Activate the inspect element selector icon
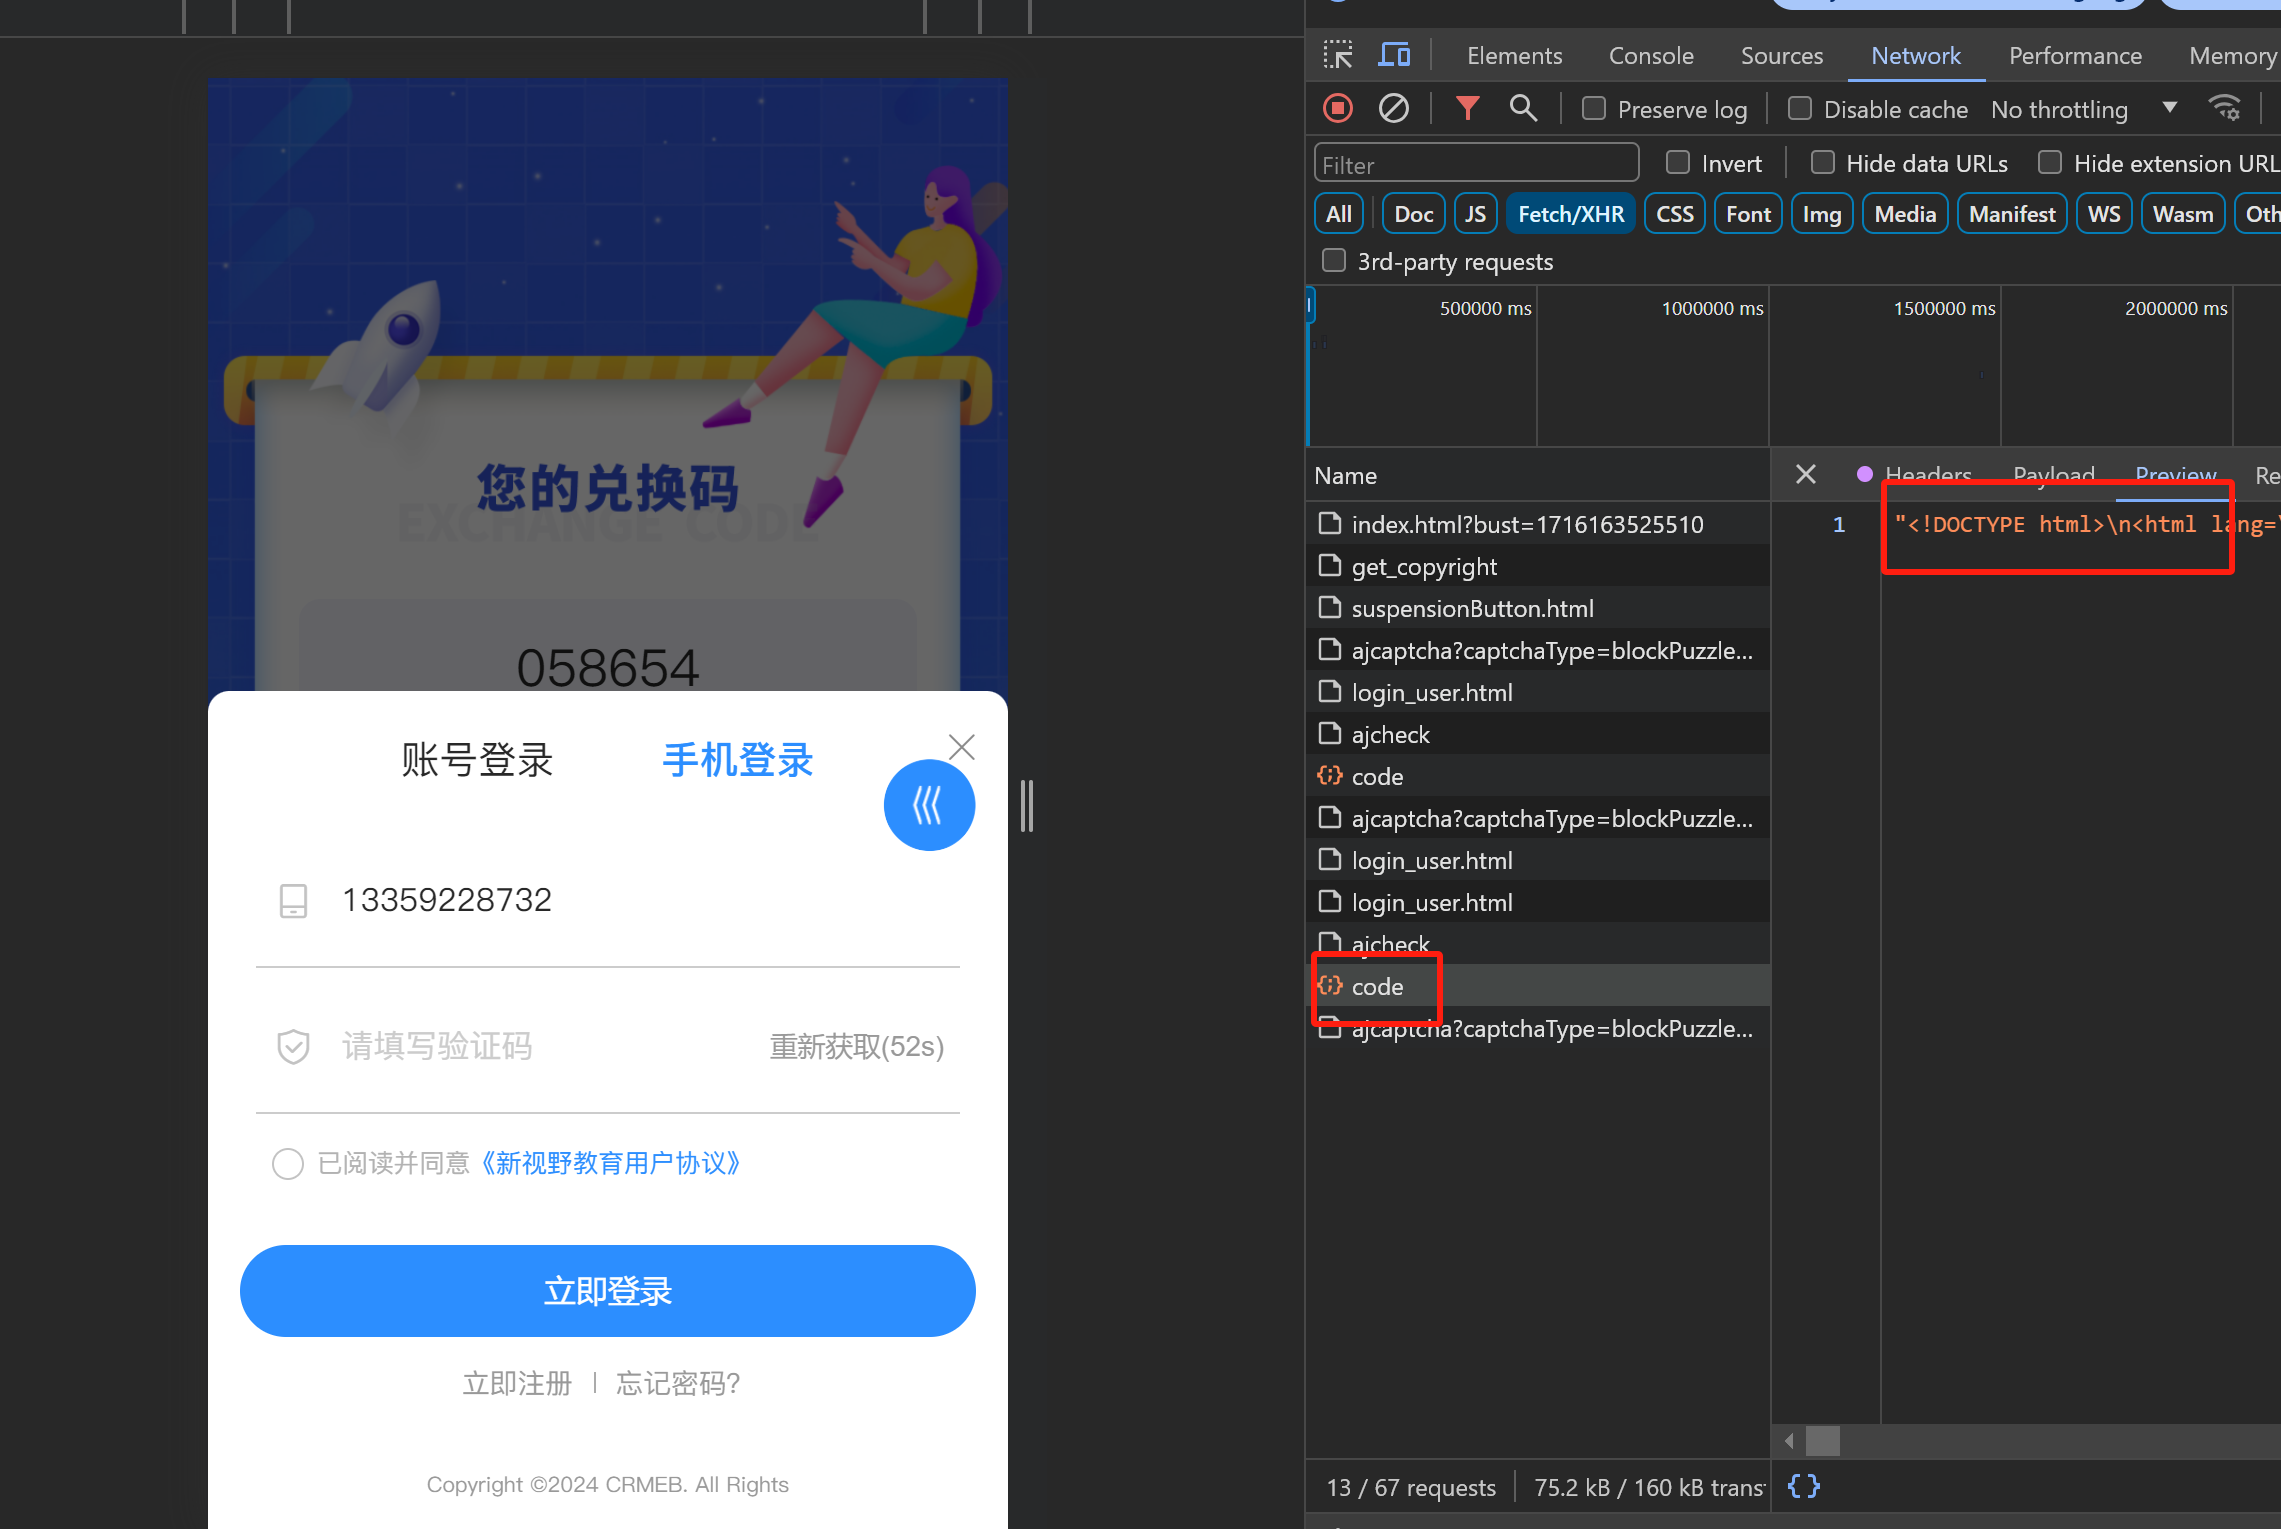This screenshot has height=1529, width=2281. (1337, 55)
